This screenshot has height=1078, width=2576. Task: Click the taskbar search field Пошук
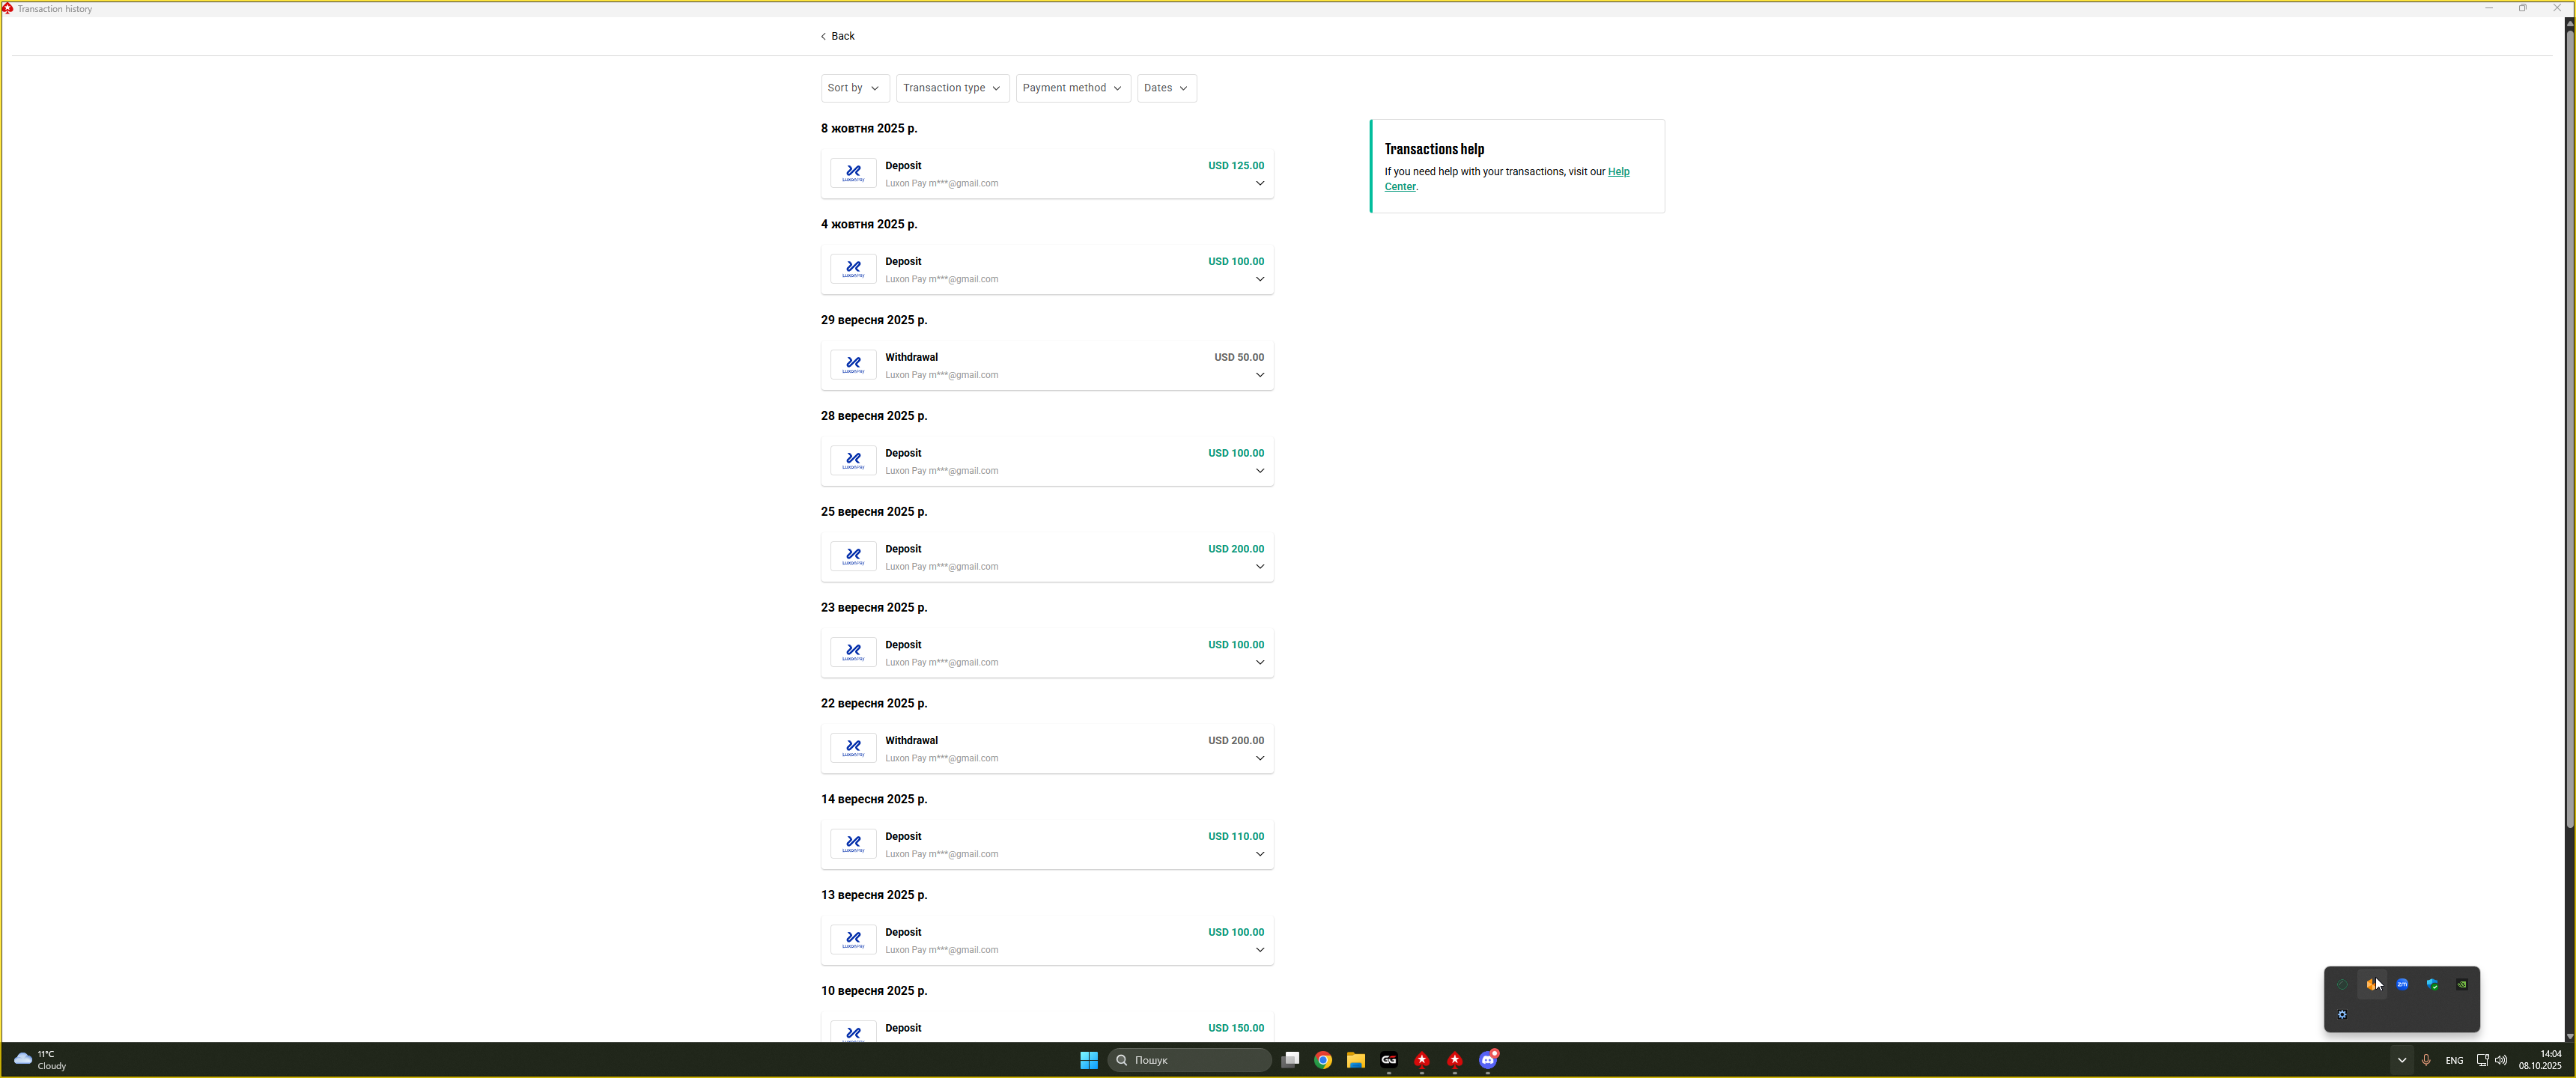tap(1190, 1060)
